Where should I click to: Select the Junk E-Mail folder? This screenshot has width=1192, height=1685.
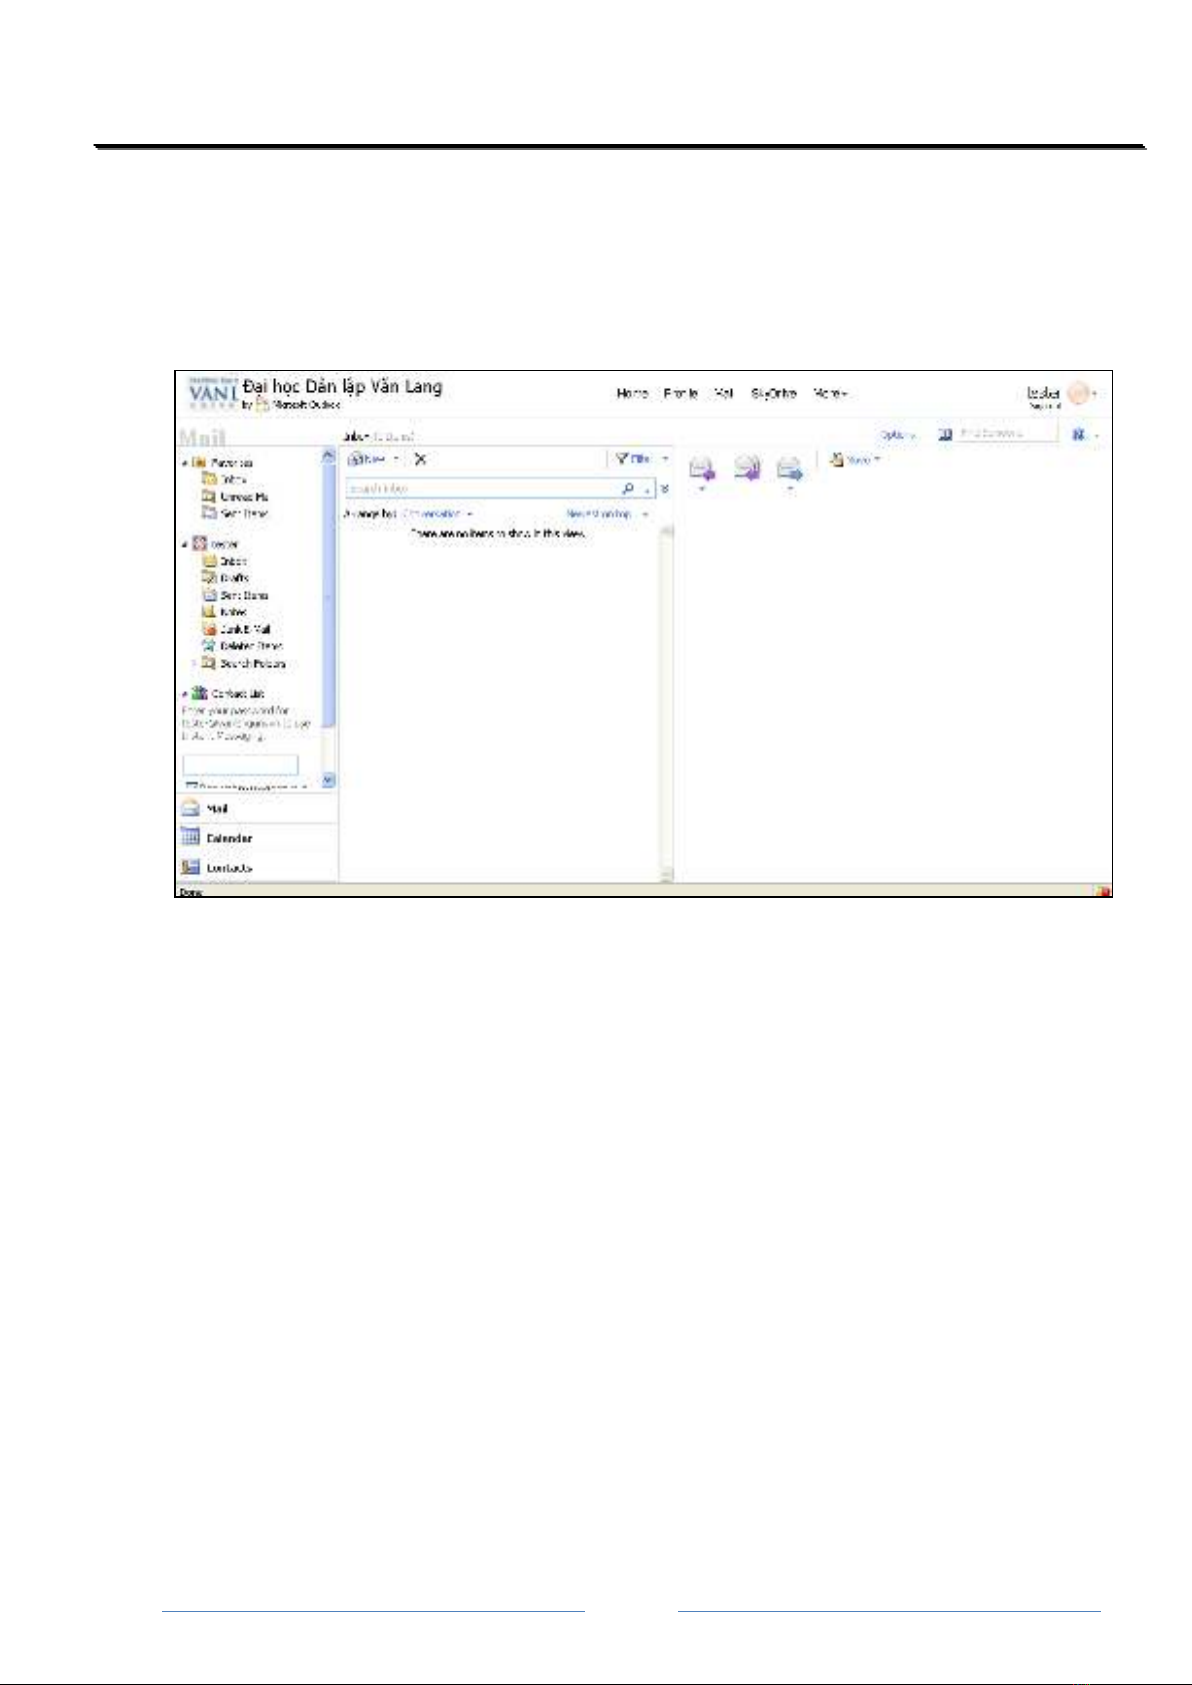244,629
